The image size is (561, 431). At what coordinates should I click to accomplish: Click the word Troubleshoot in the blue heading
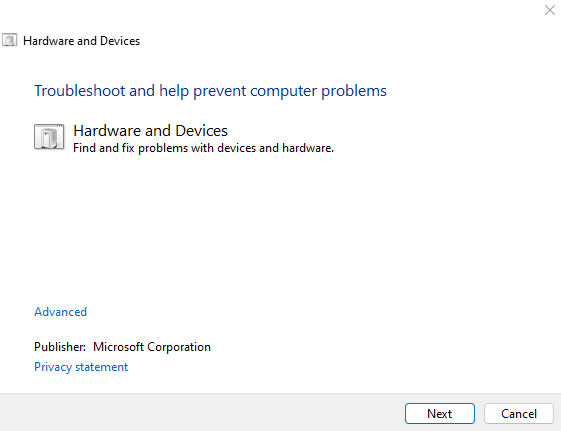click(79, 91)
